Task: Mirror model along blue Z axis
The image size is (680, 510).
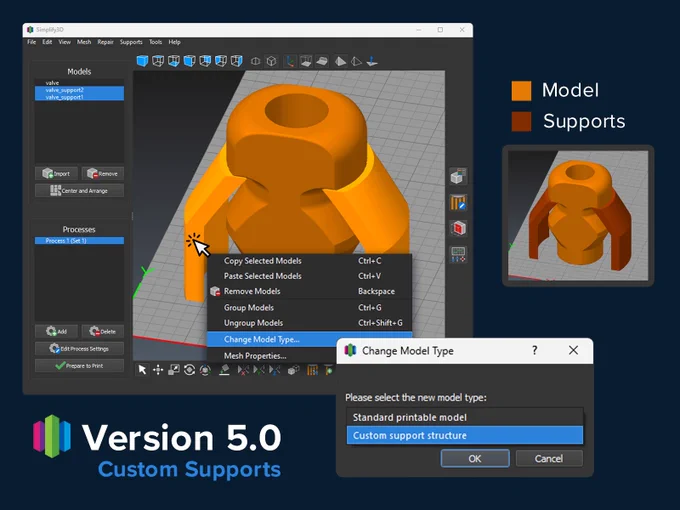Action: 275,370
